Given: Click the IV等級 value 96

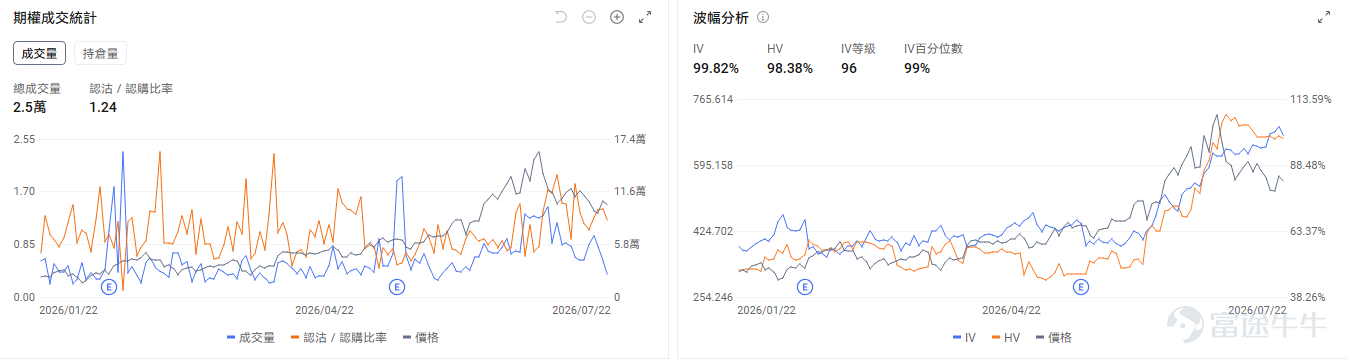Looking at the screenshot, I should pyautogui.click(x=849, y=68).
